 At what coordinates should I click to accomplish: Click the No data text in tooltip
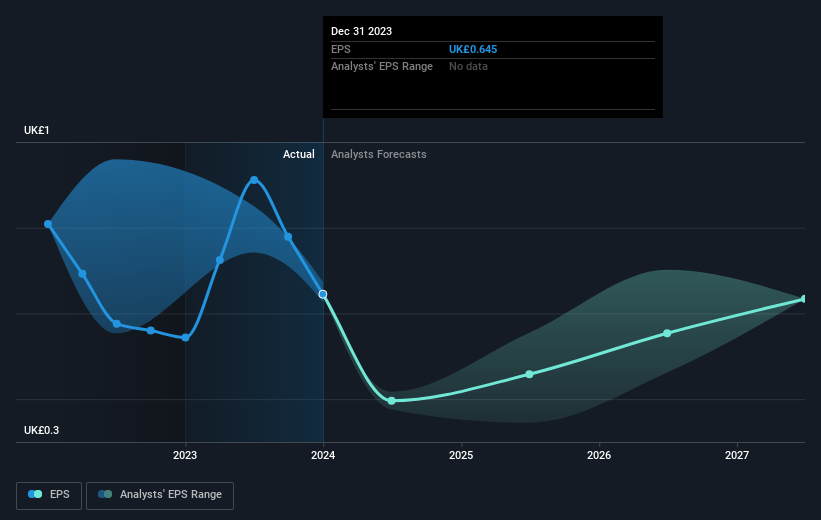coord(468,66)
